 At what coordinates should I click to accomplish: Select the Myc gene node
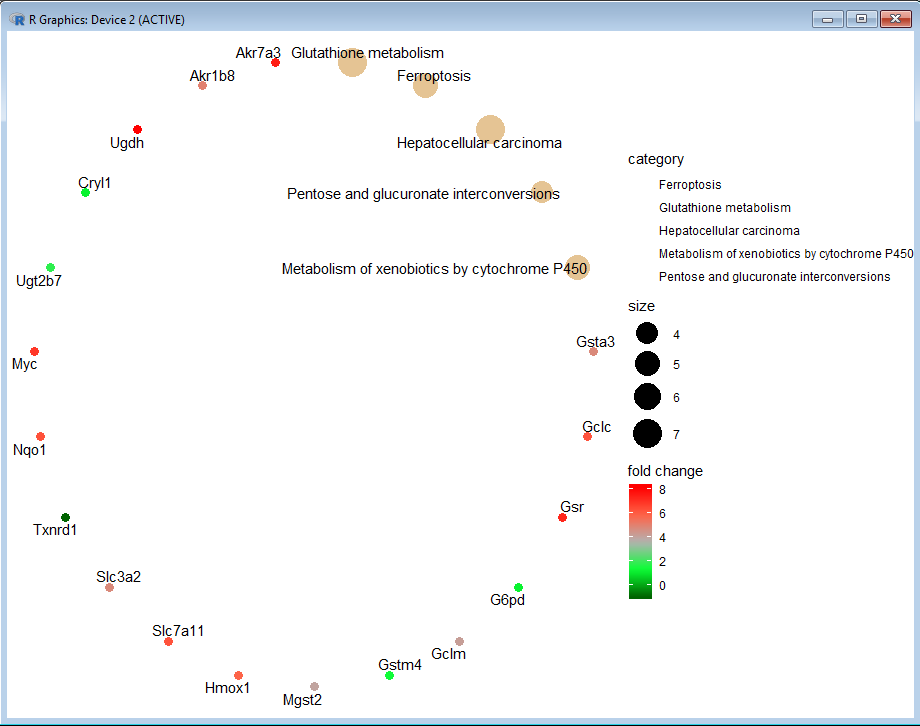pos(34,351)
